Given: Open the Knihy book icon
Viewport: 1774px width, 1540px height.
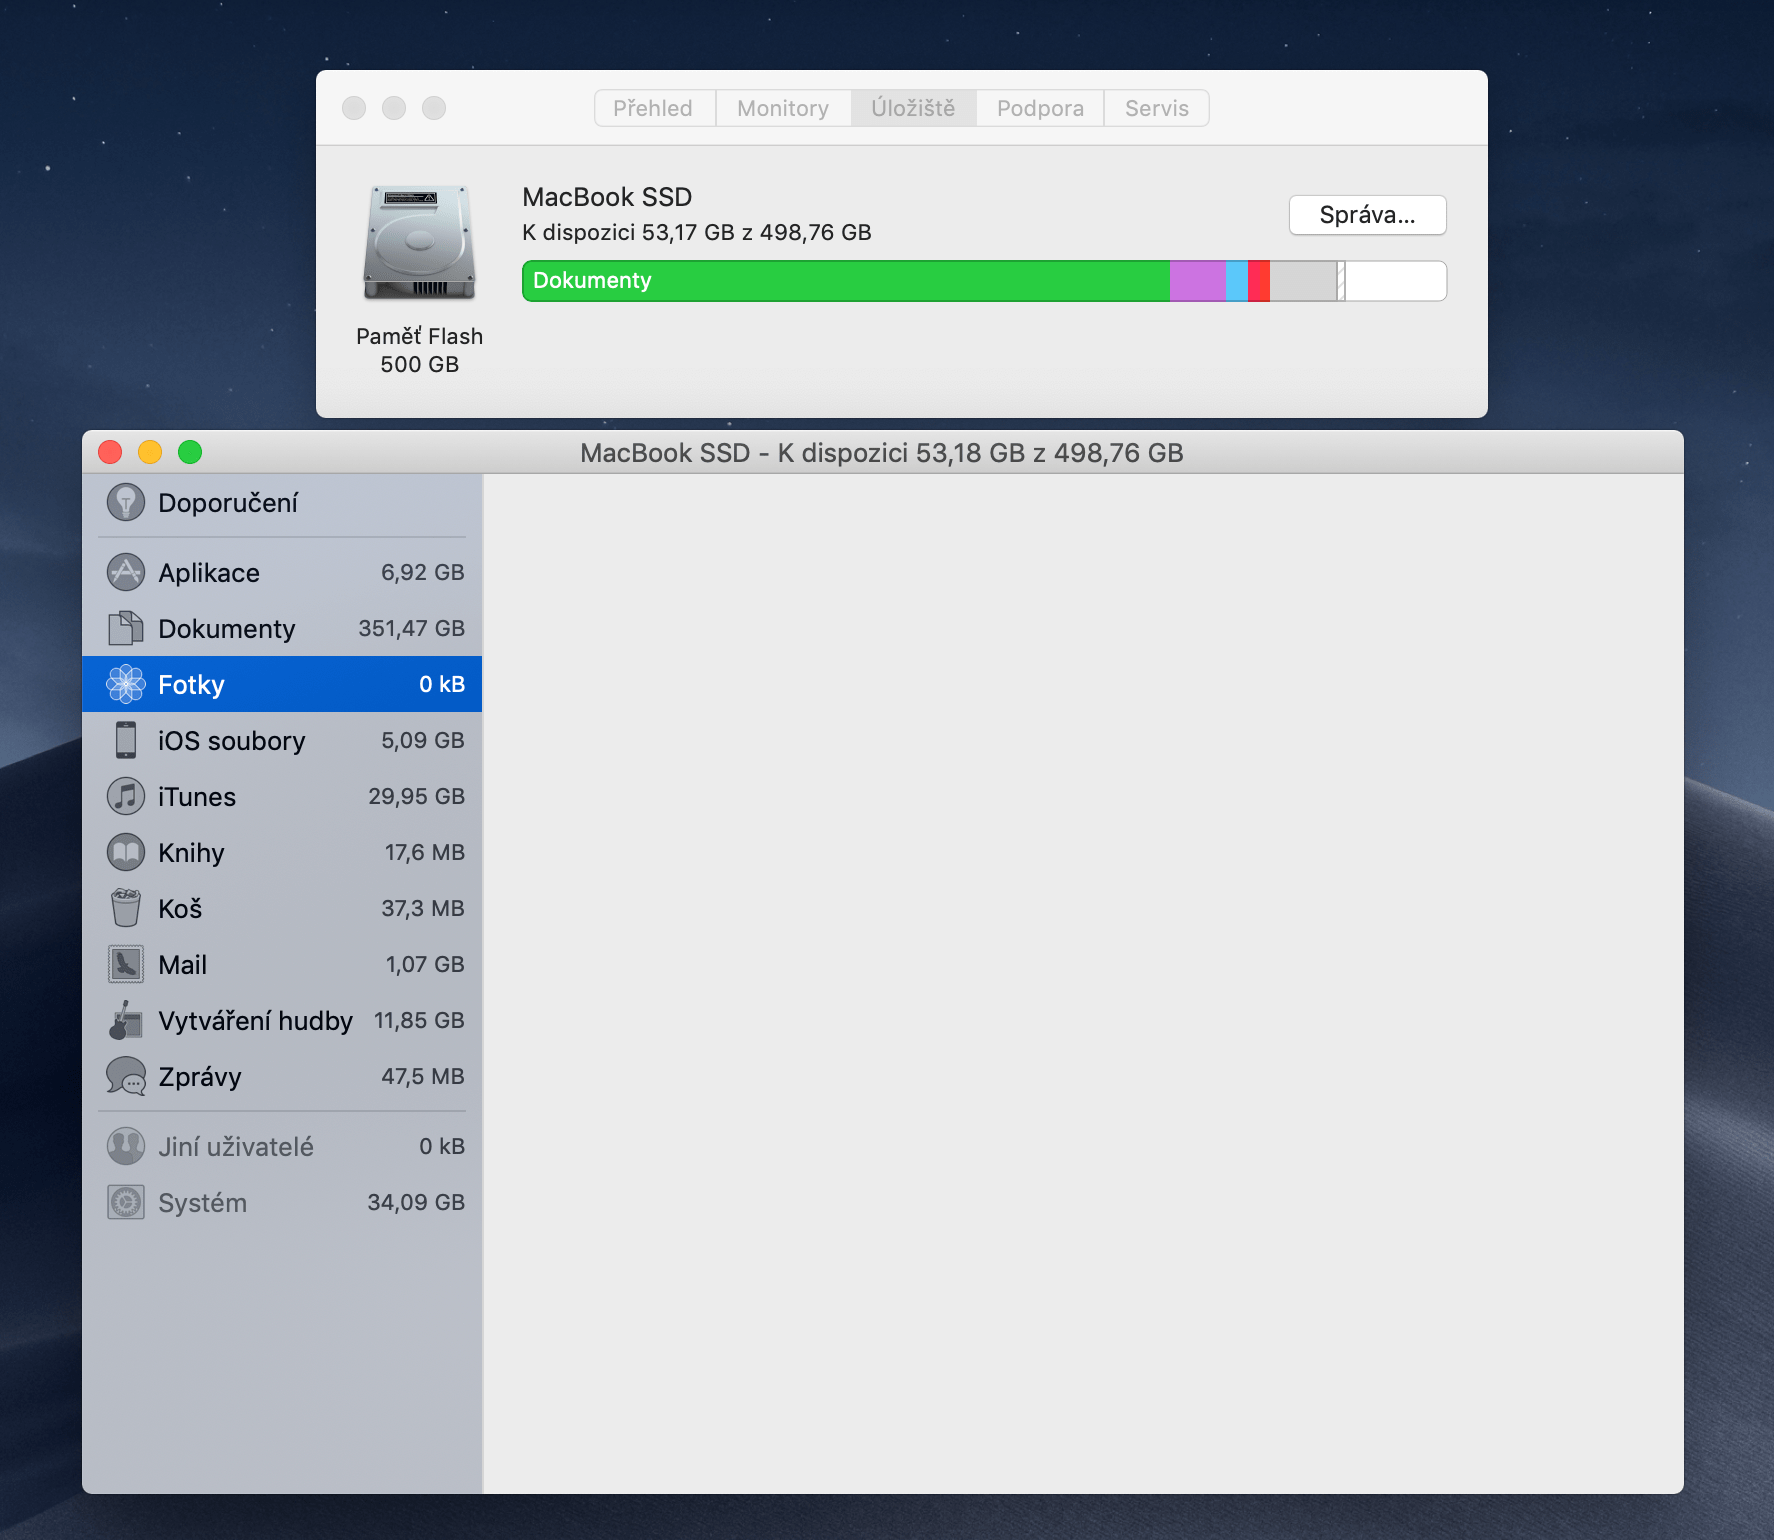Looking at the screenshot, I should [x=126, y=852].
